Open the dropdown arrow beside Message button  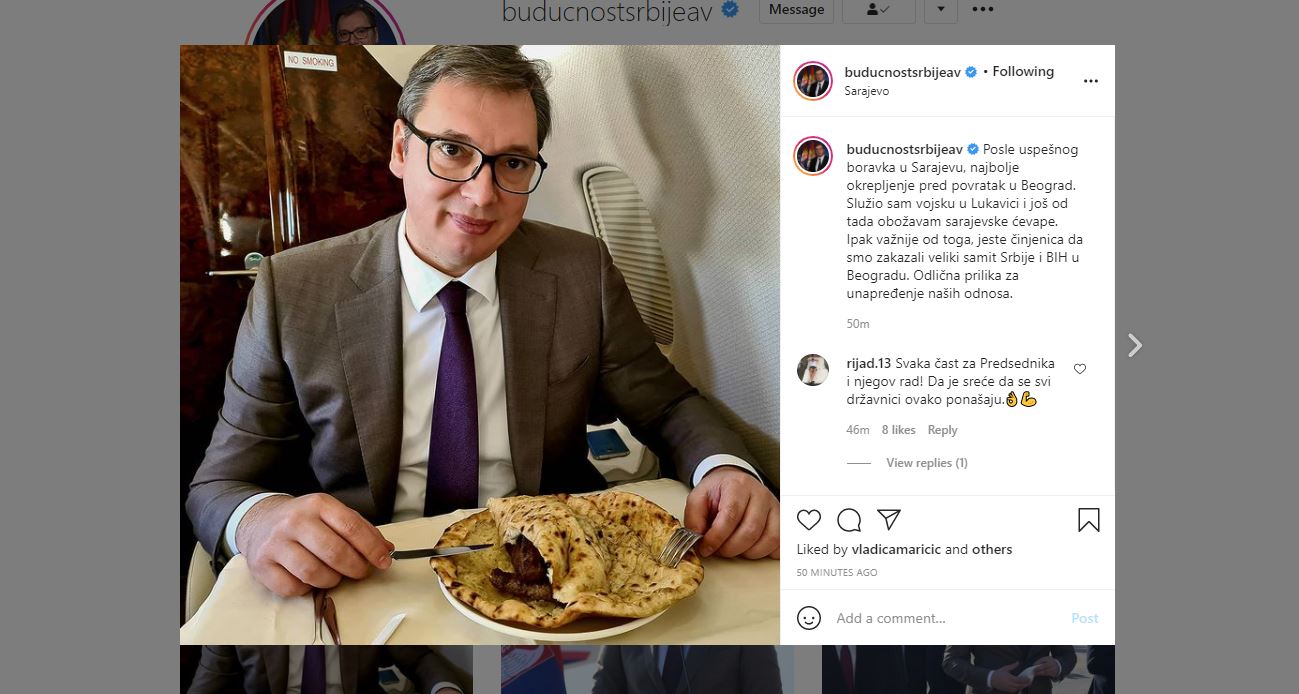(940, 9)
